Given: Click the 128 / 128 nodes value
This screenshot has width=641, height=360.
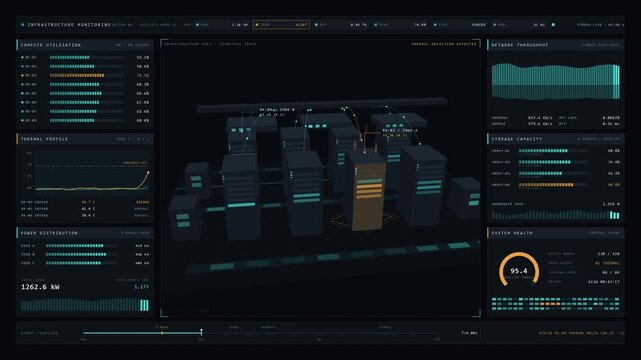Looking at the screenshot, I should tap(608, 254).
